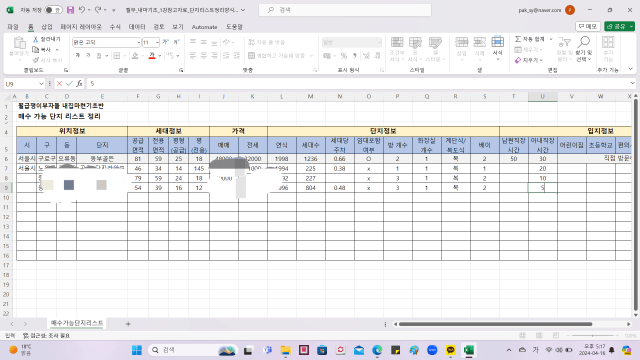
Task: Click the accessibility status in status bar
Action: click(46, 336)
